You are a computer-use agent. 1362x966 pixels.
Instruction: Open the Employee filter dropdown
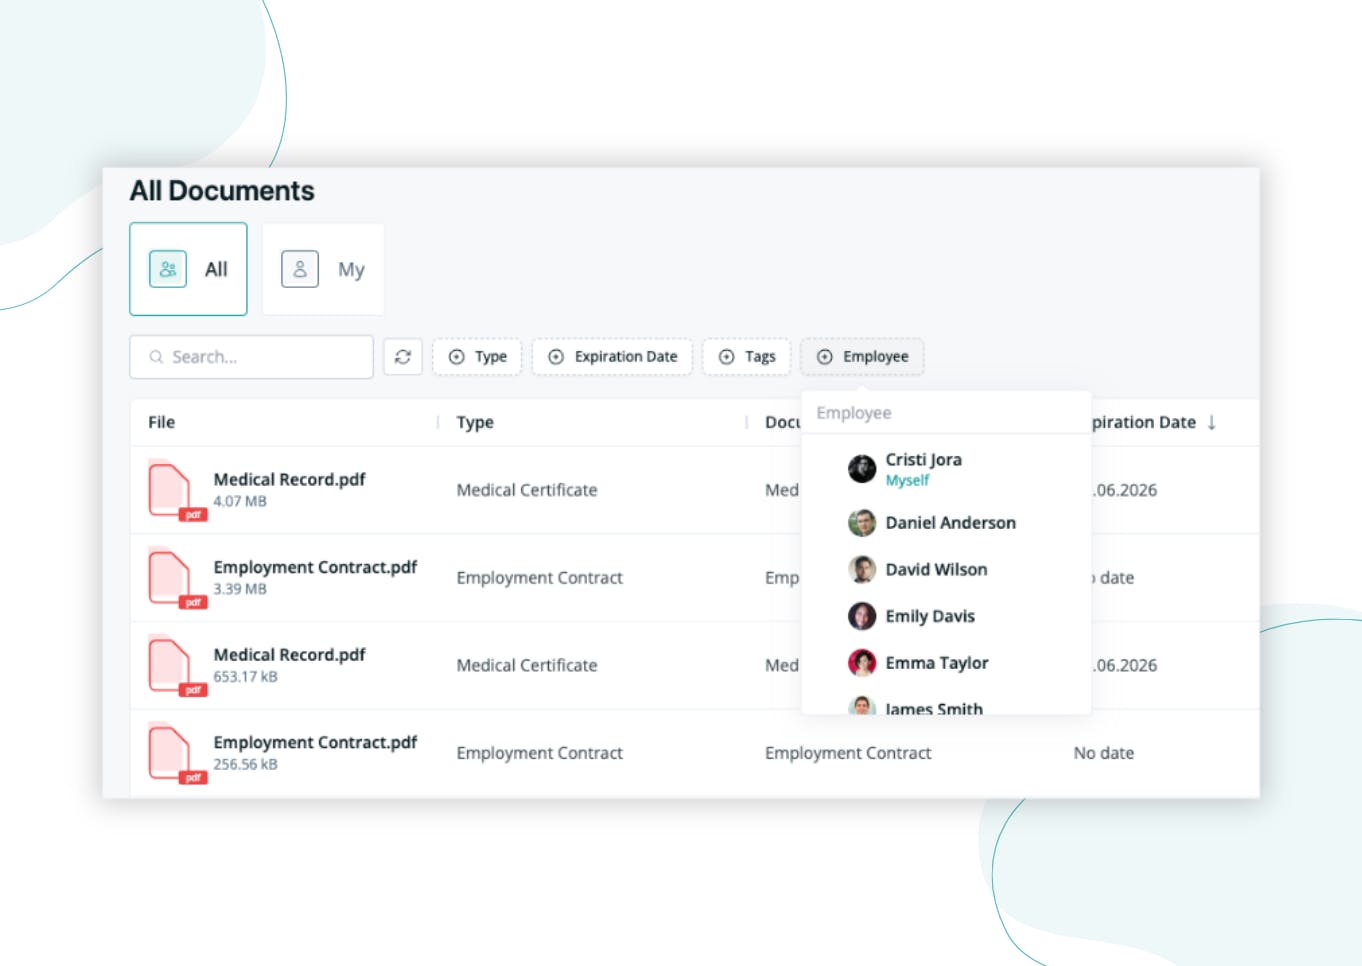click(x=862, y=356)
